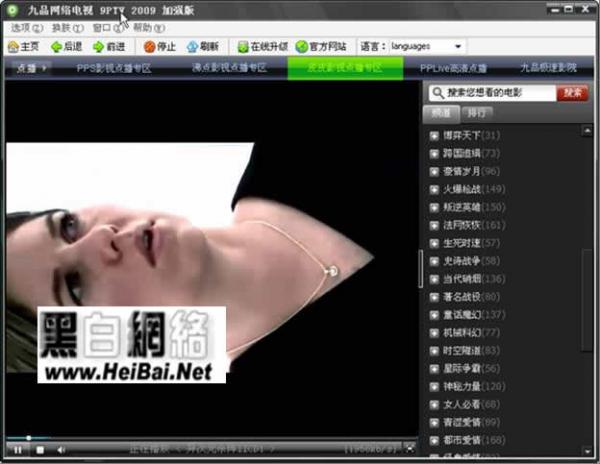Stop loading with the 停止 button

pos(160,47)
